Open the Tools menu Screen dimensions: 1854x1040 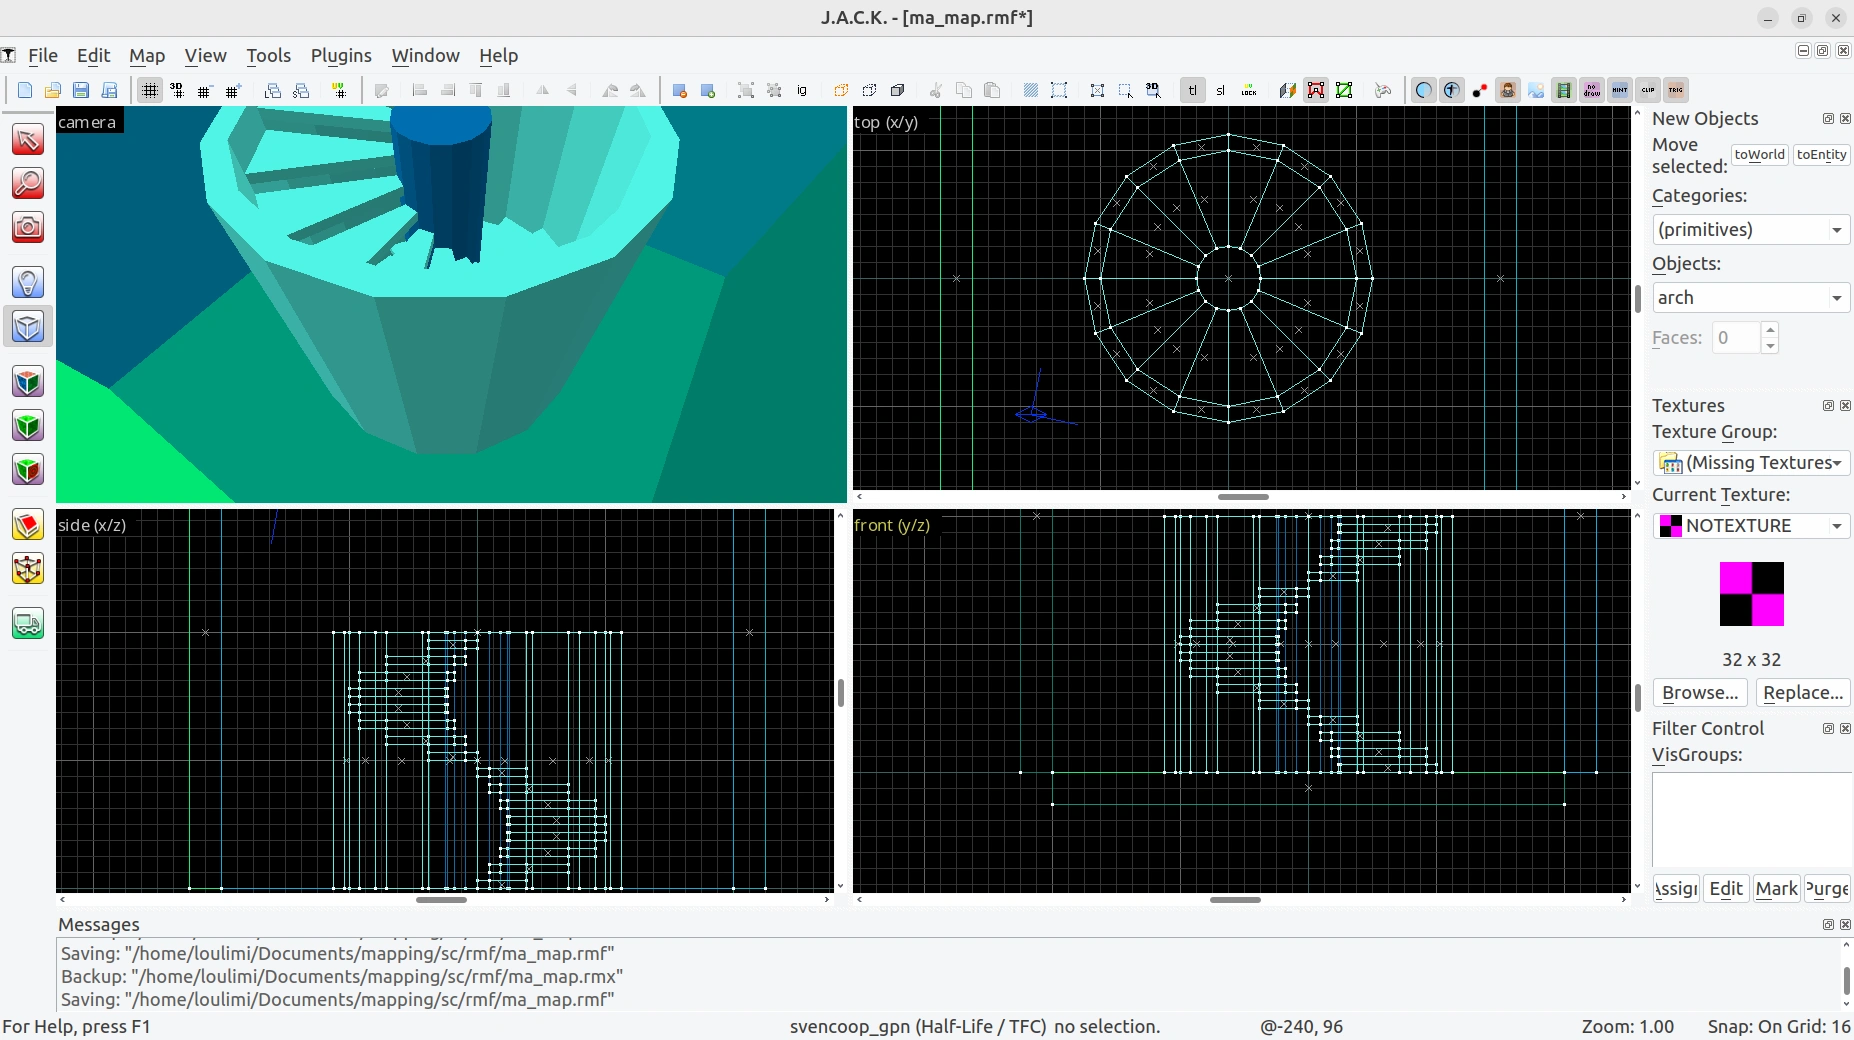click(x=268, y=56)
